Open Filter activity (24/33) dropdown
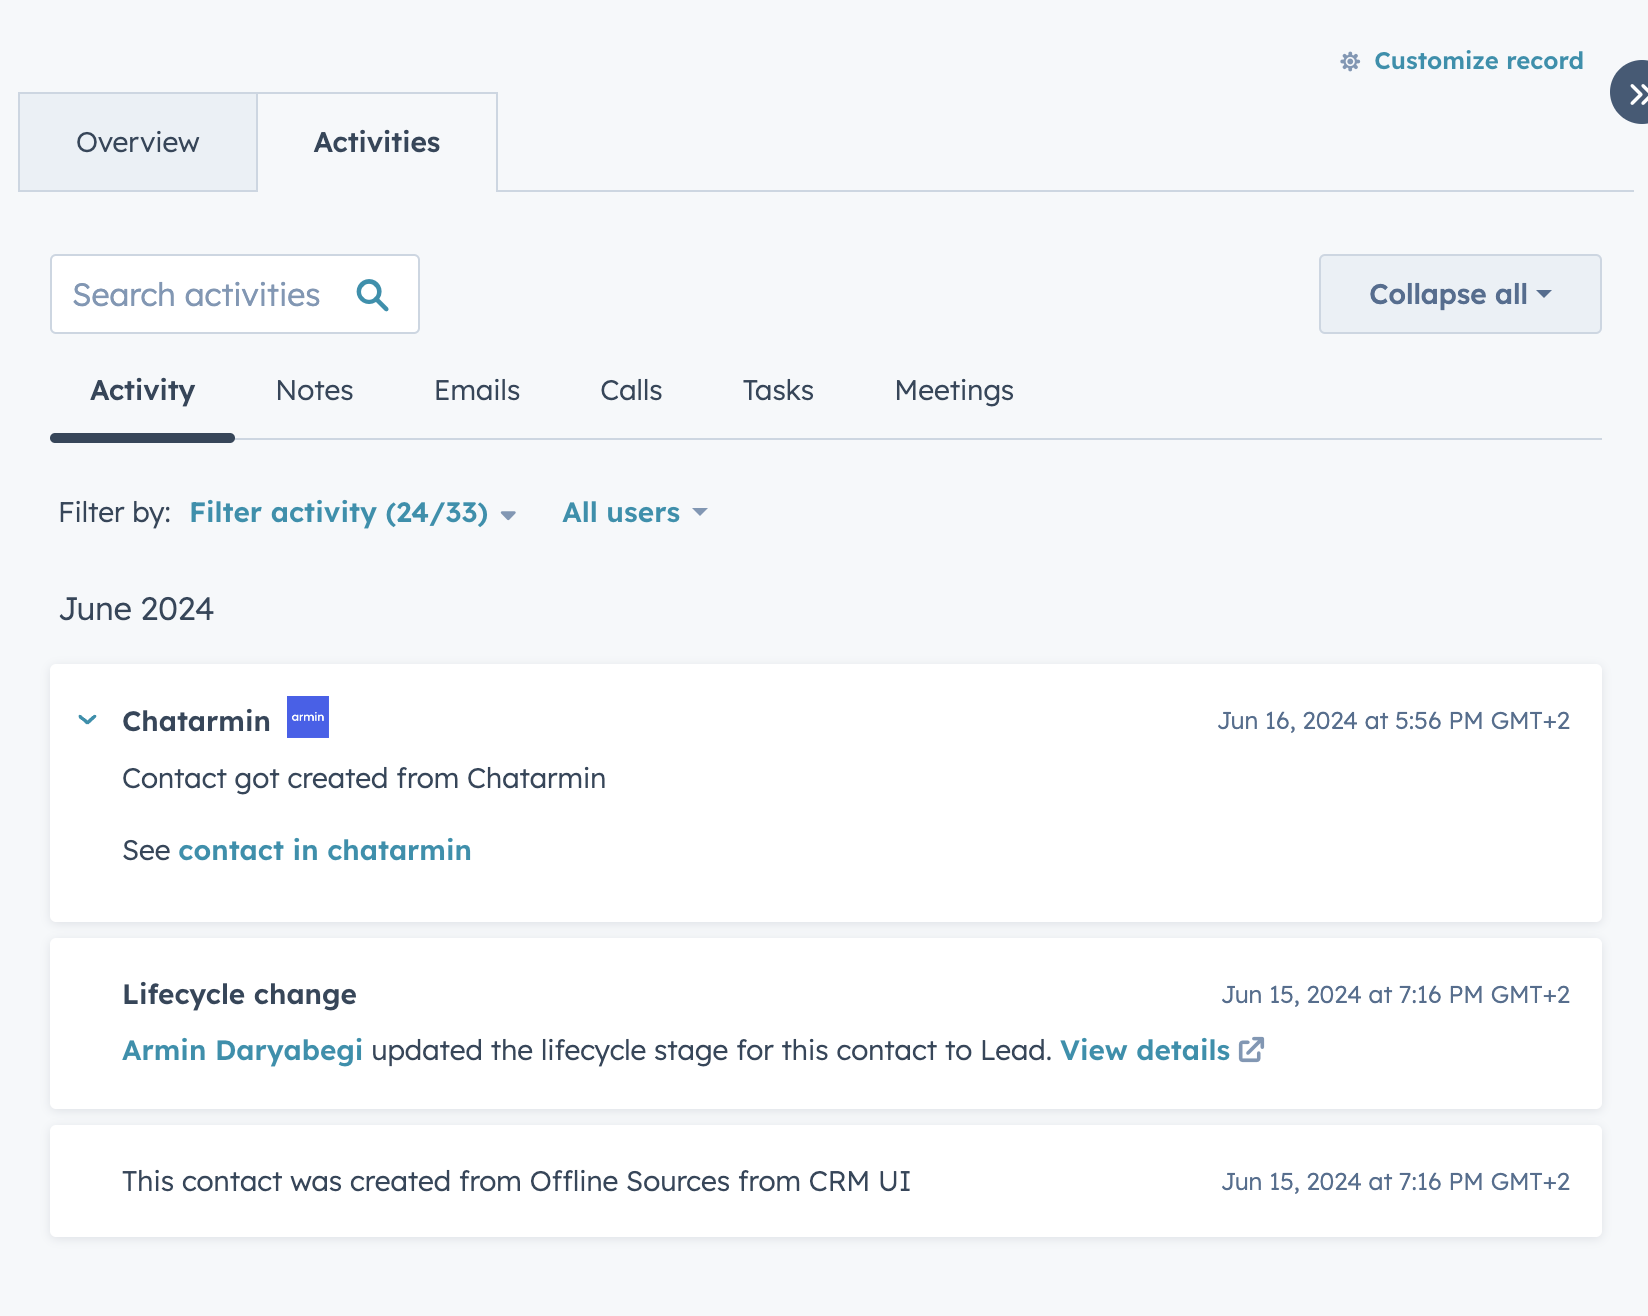Image resolution: width=1648 pixels, height=1316 pixels. (353, 513)
